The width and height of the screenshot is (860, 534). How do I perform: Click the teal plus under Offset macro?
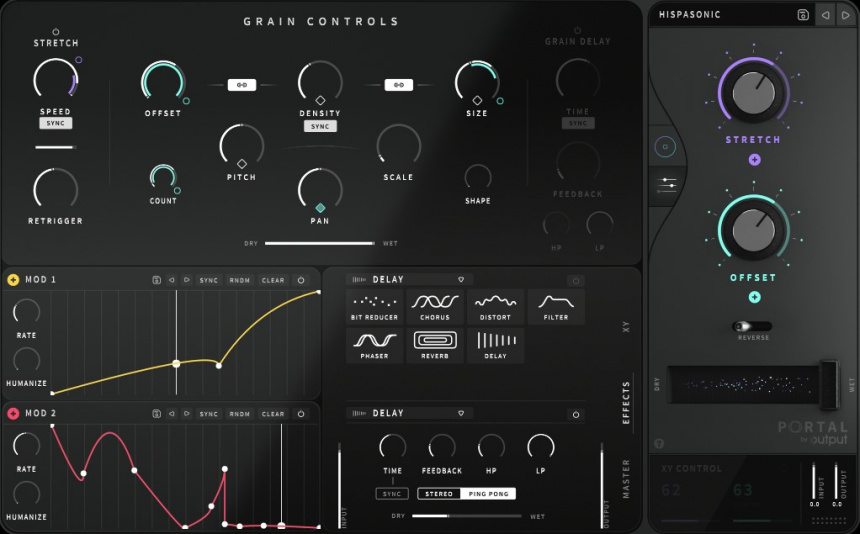tap(755, 297)
